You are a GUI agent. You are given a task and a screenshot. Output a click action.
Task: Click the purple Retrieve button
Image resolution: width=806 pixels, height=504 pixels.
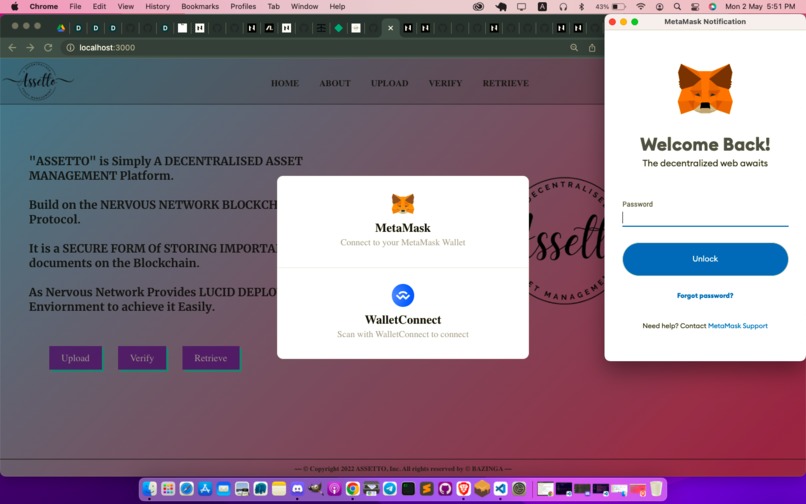pos(211,358)
